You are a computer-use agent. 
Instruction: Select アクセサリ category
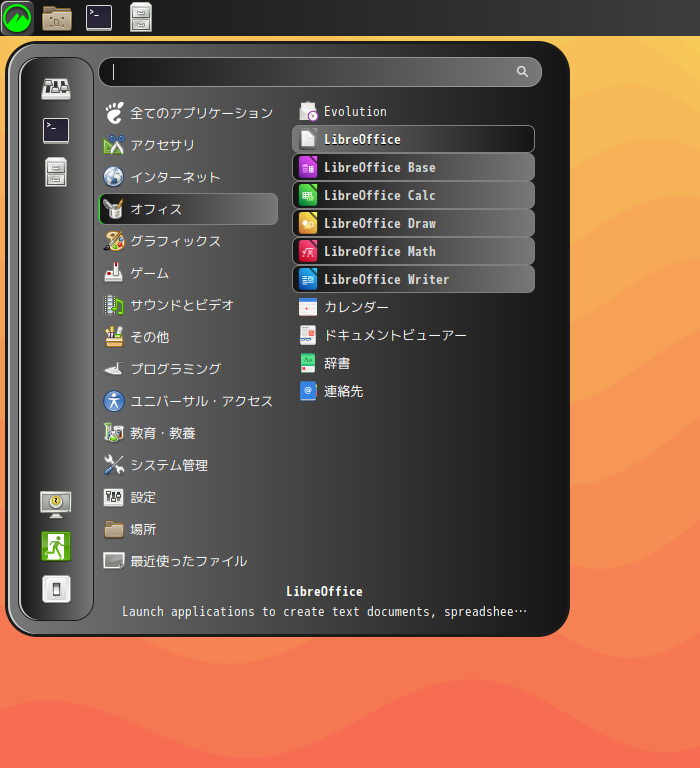189,145
